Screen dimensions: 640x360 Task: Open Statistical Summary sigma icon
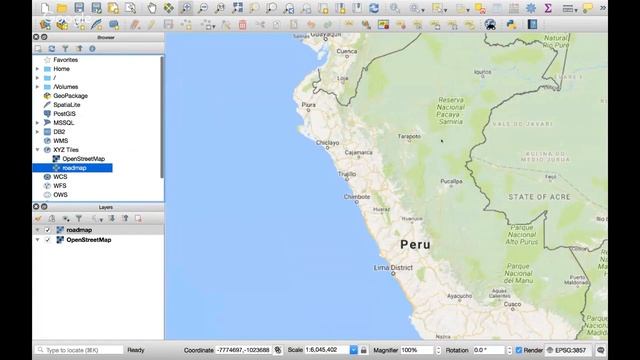[x=548, y=8]
